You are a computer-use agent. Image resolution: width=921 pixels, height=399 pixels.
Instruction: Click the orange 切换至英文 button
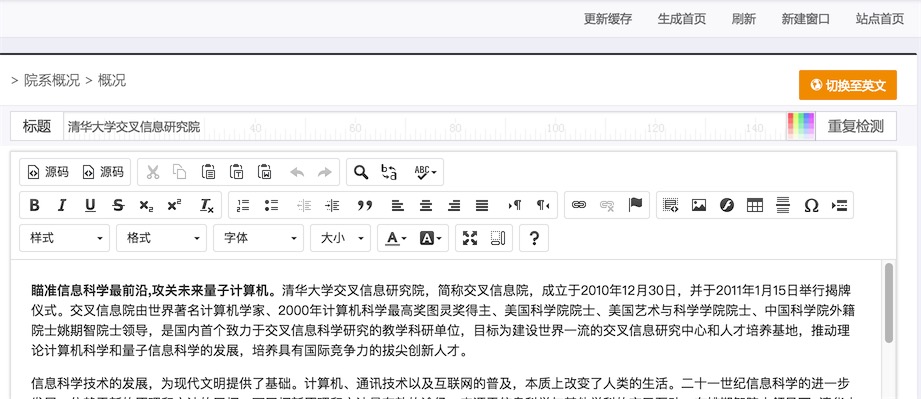pos(848,85)
